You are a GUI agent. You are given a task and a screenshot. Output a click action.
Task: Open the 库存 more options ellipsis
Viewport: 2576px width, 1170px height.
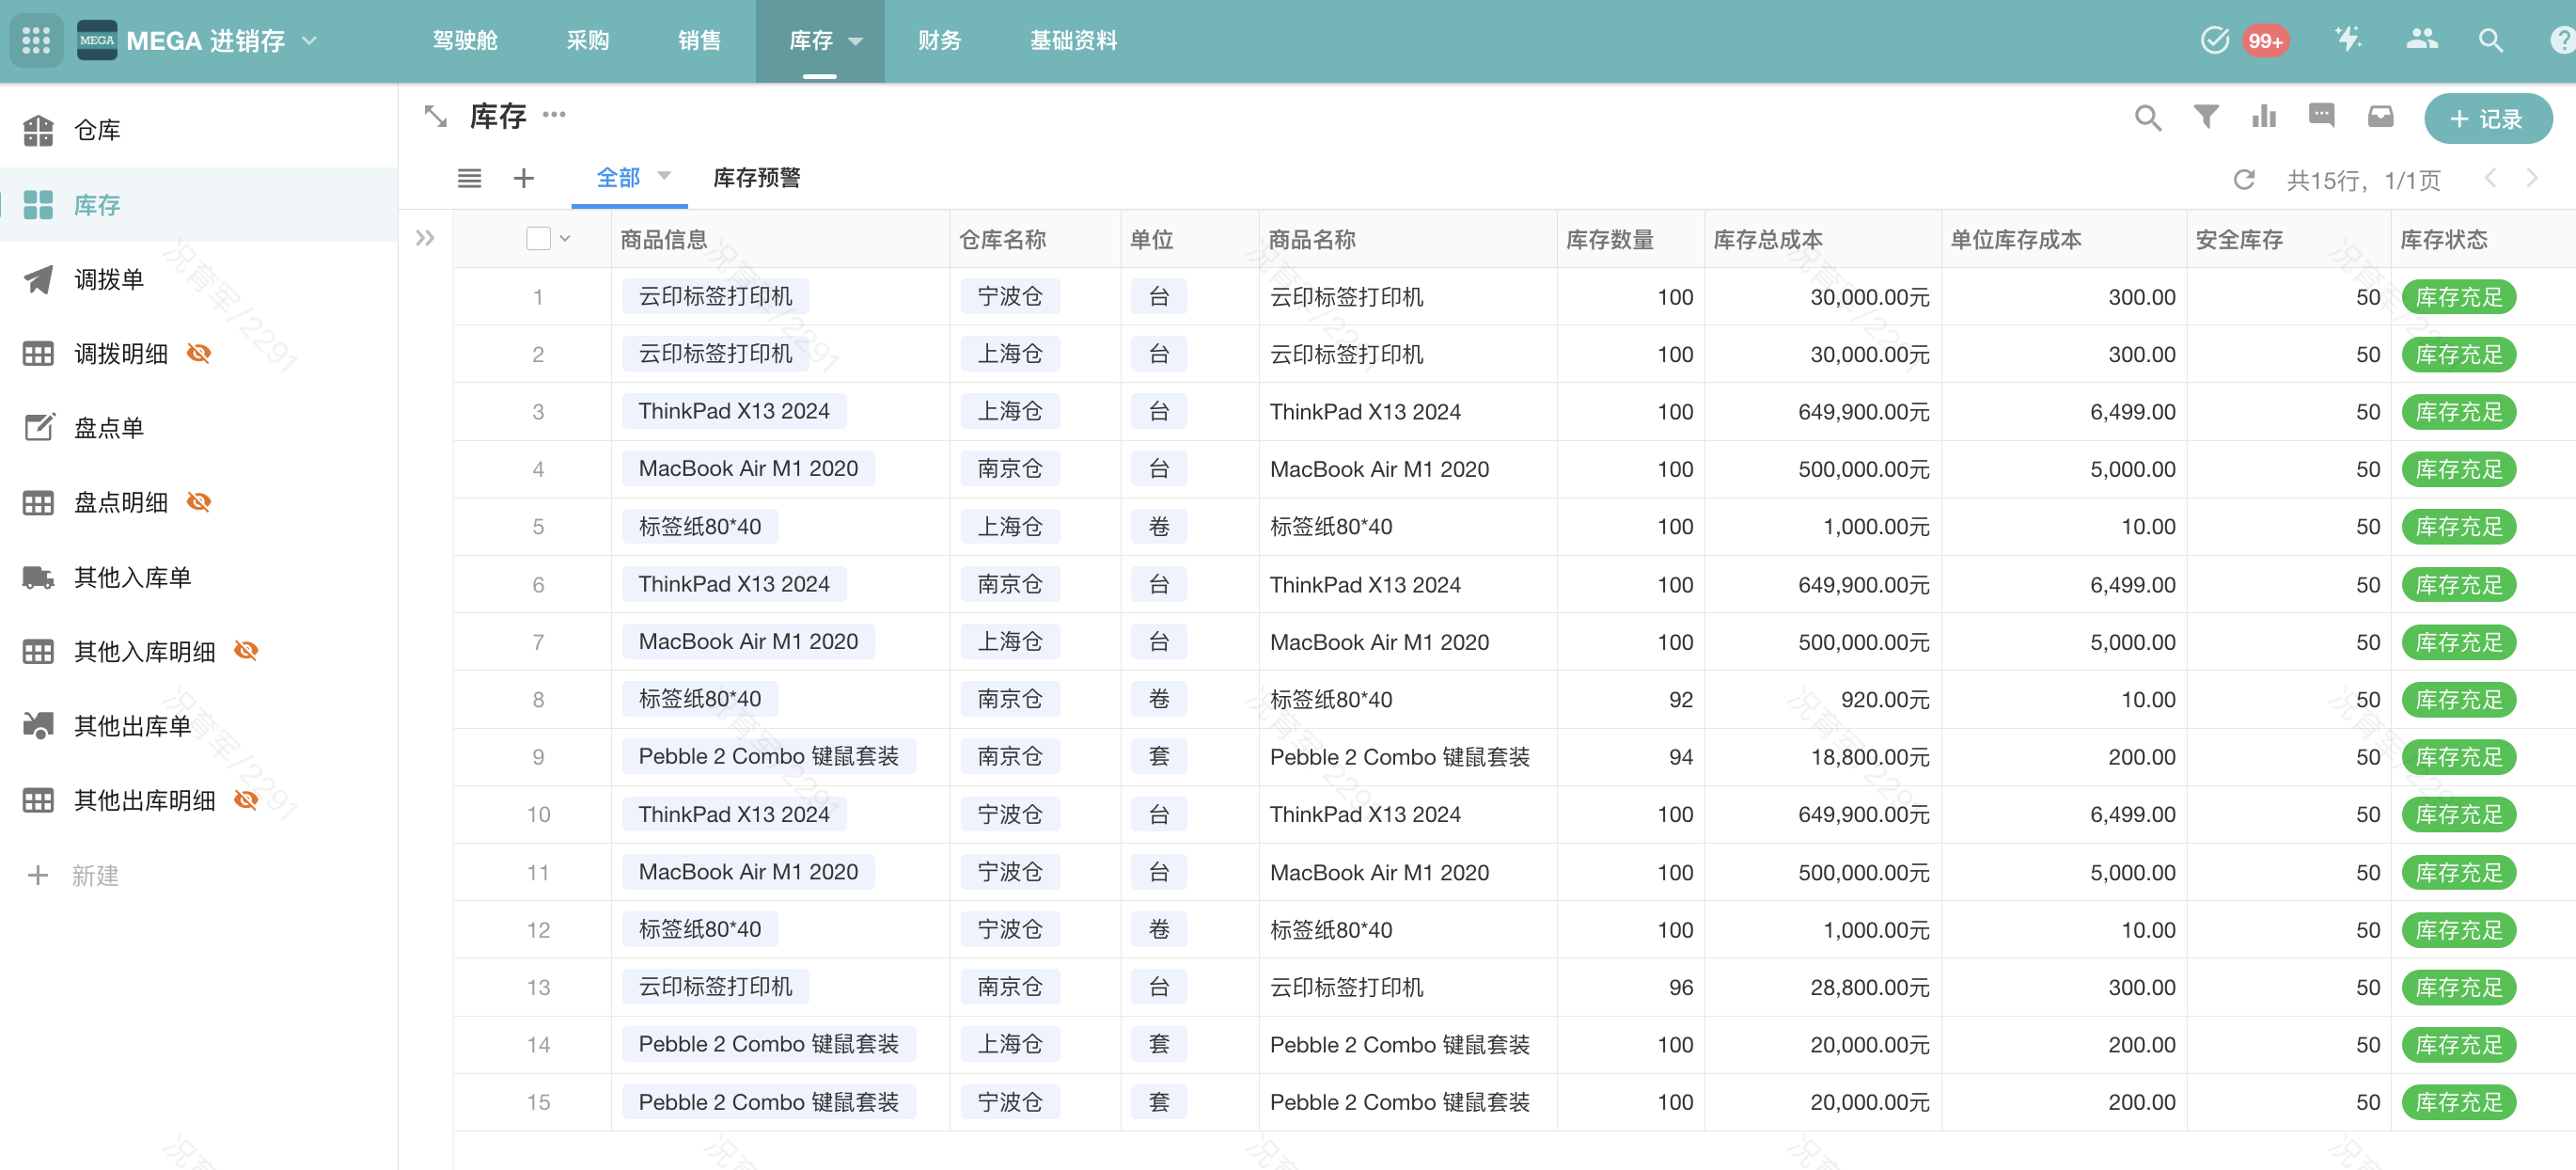point(554,115)
